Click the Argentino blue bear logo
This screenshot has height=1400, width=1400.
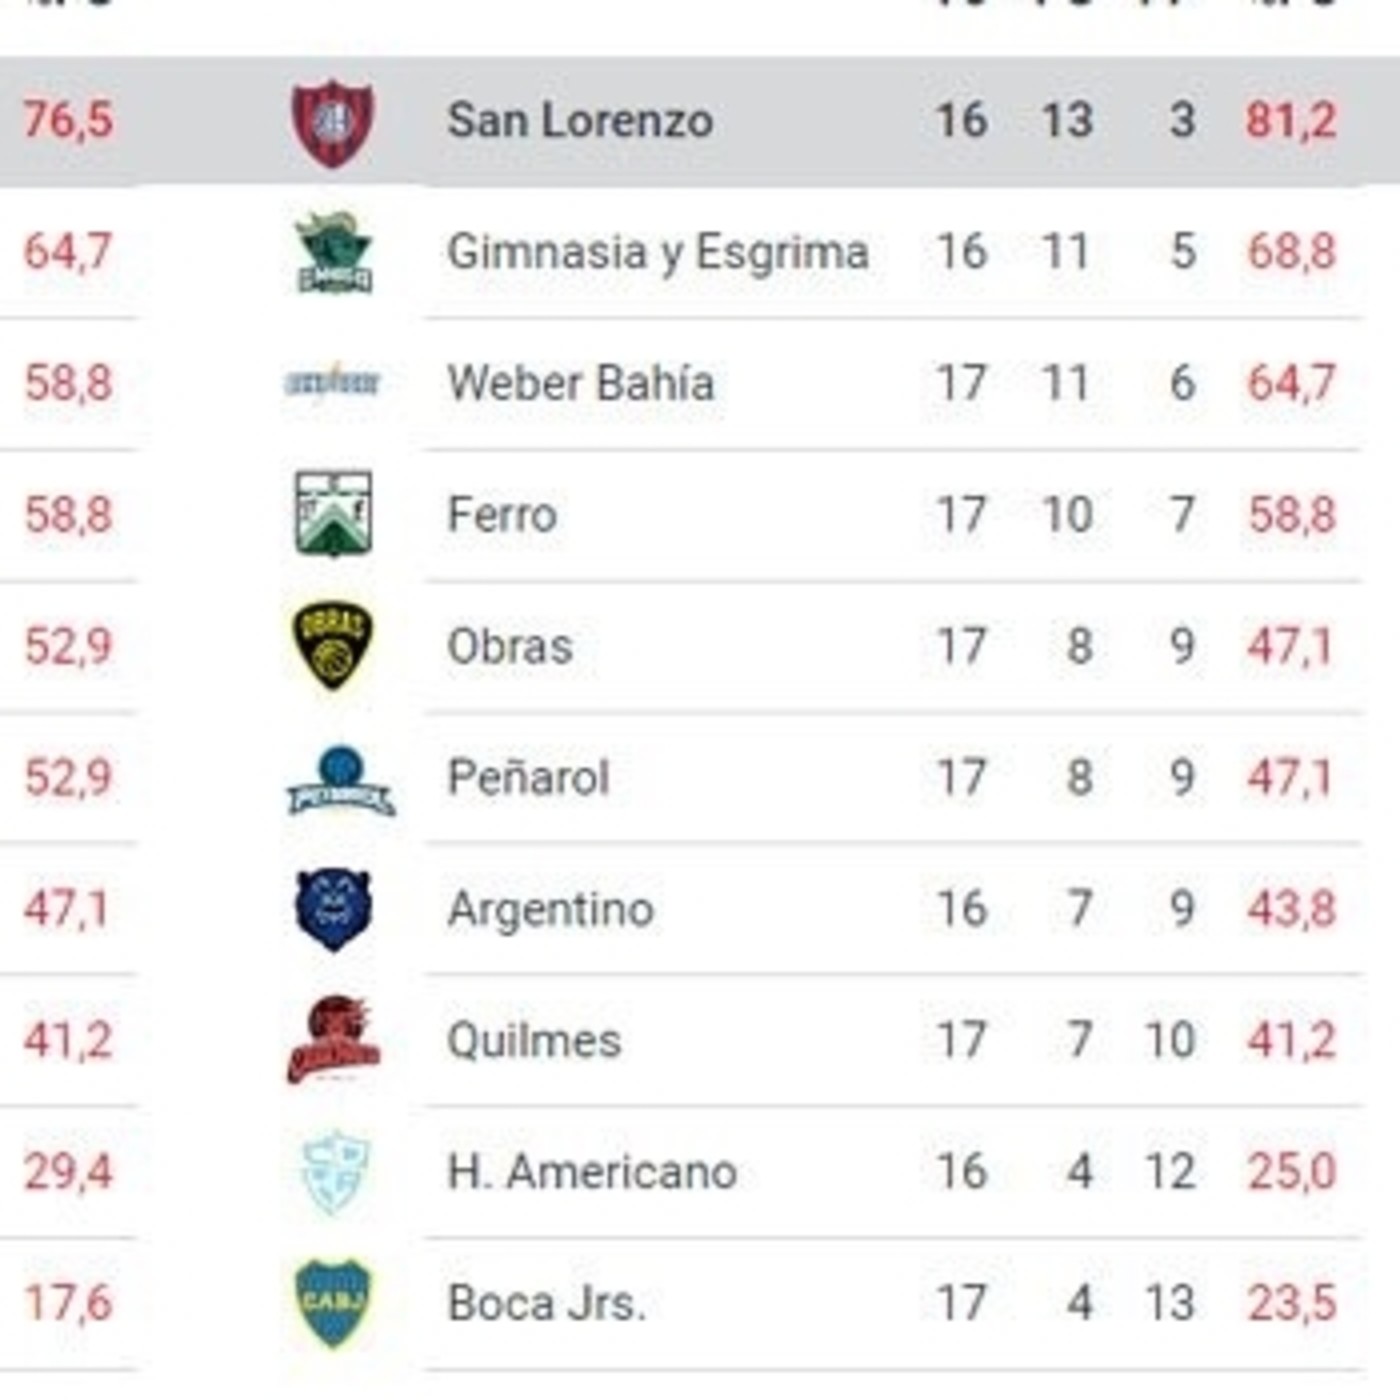[x=334, y=909]
